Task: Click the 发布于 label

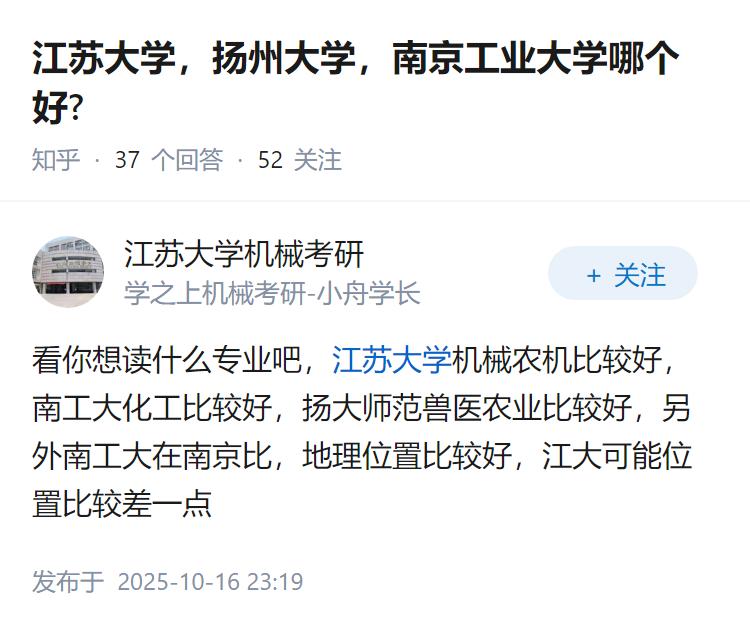Action: point(68,582)
